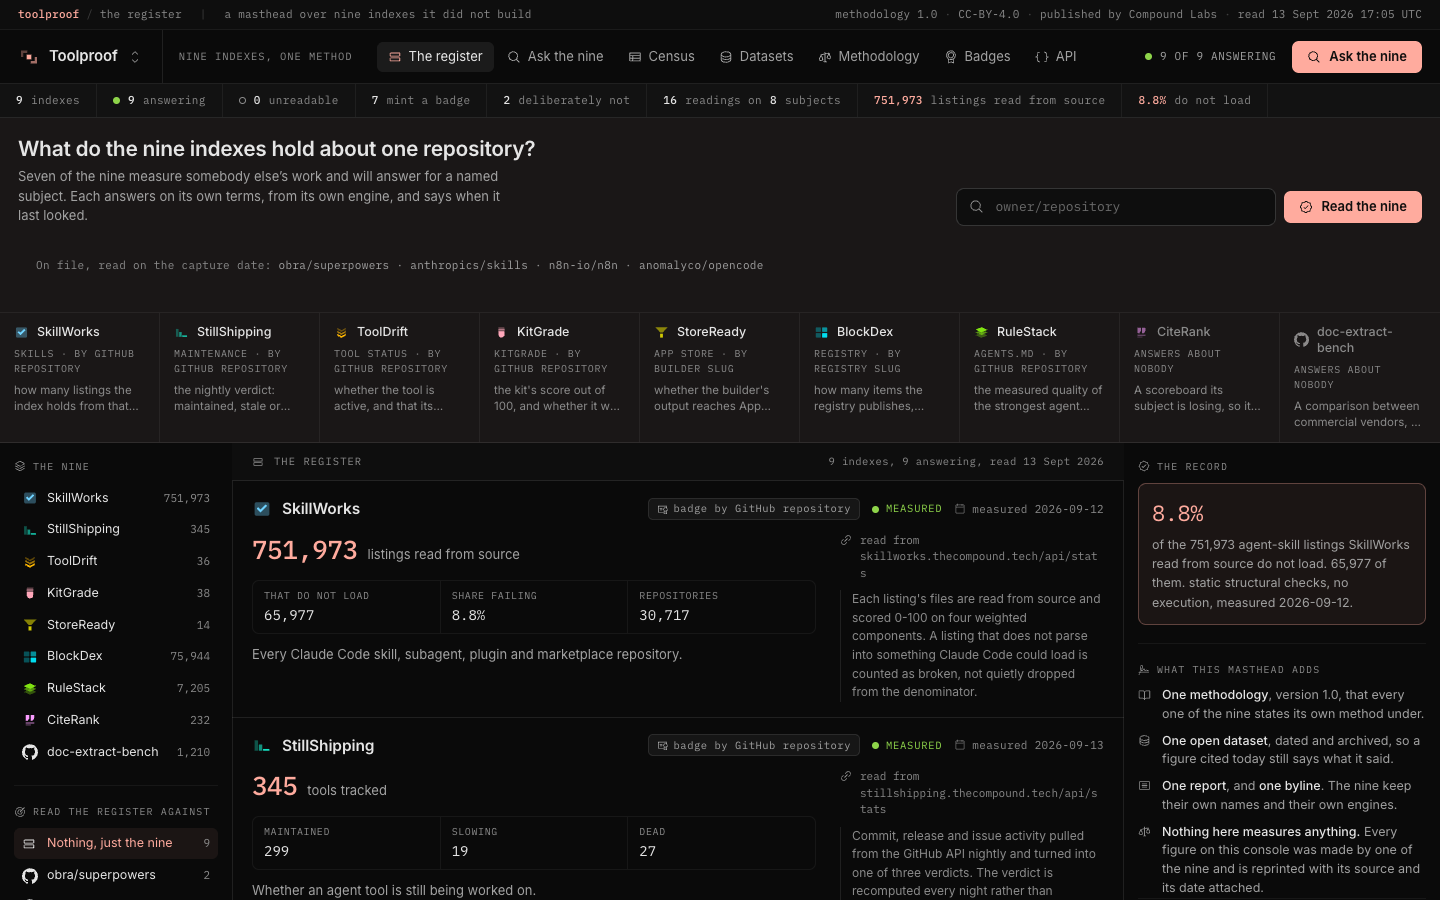The height and width of the screenshot is (900, 1440).
Task: Click the 9 OF 9 ANSWERING status indicator
Action: (1210, 57)
